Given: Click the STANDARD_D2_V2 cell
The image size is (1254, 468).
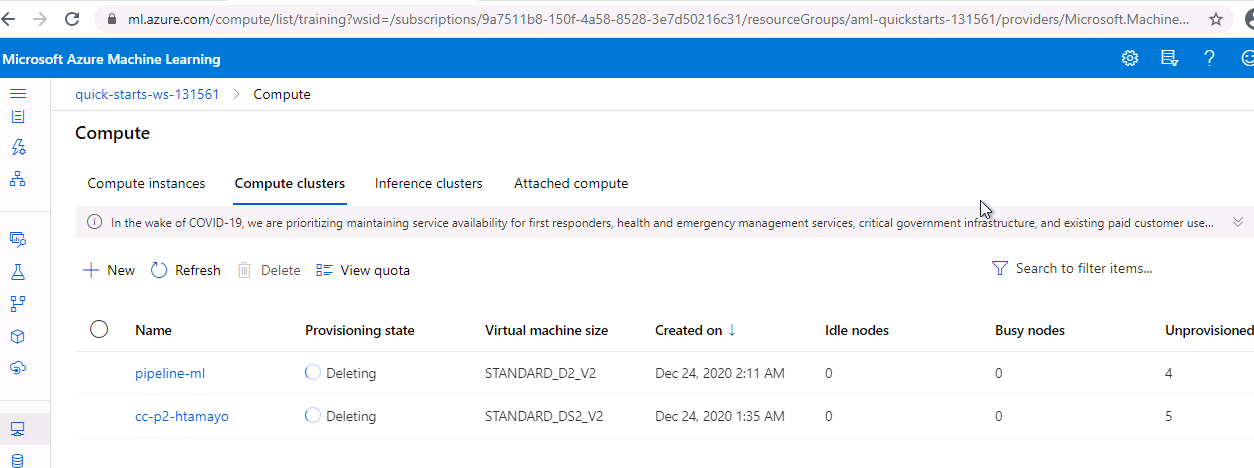Looking at the screenshot, I should (x=540, y=373).
